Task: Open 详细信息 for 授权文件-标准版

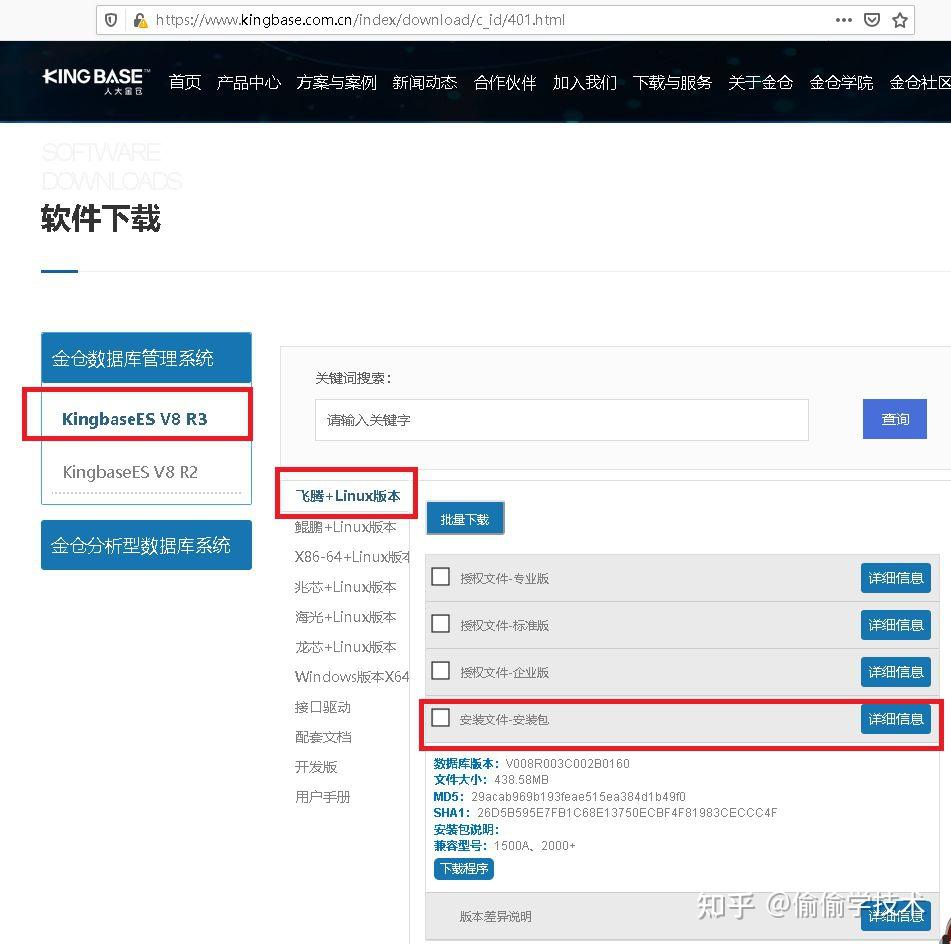Action: click(x=895, y=625)
